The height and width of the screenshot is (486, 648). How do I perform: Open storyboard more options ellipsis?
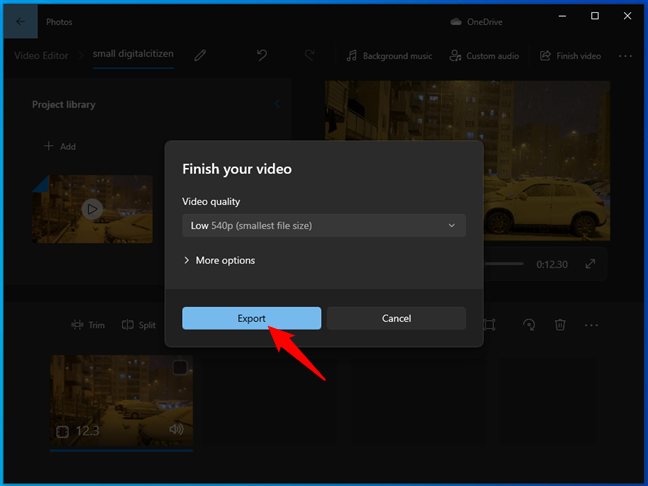click(591, 325)
